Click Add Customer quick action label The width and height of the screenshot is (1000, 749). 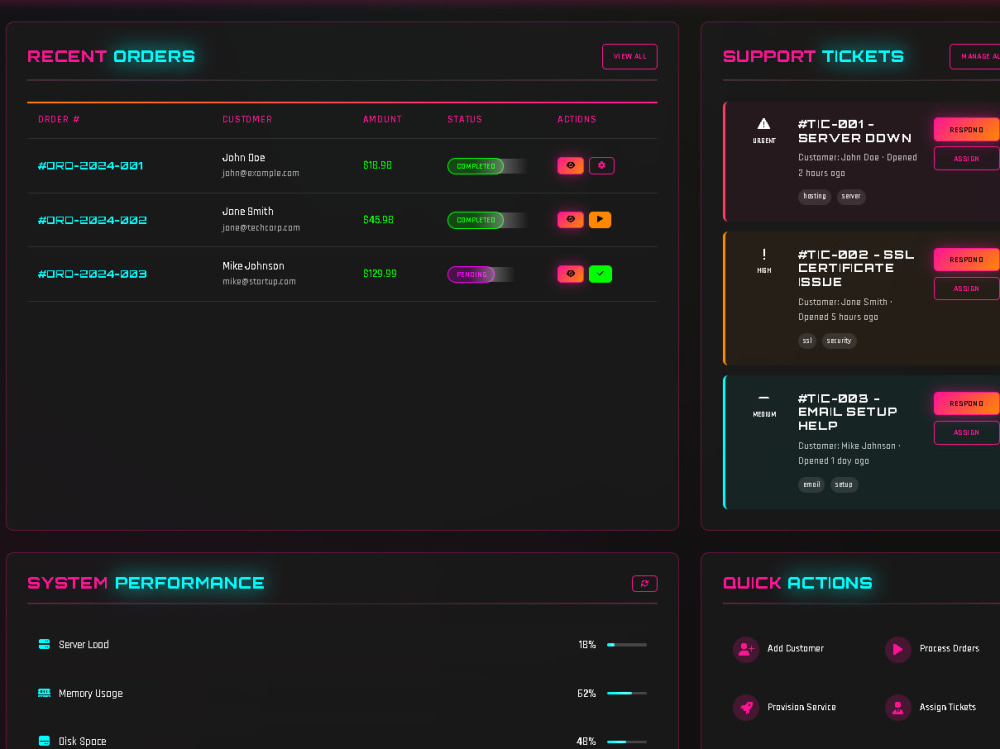pos(795,648)
